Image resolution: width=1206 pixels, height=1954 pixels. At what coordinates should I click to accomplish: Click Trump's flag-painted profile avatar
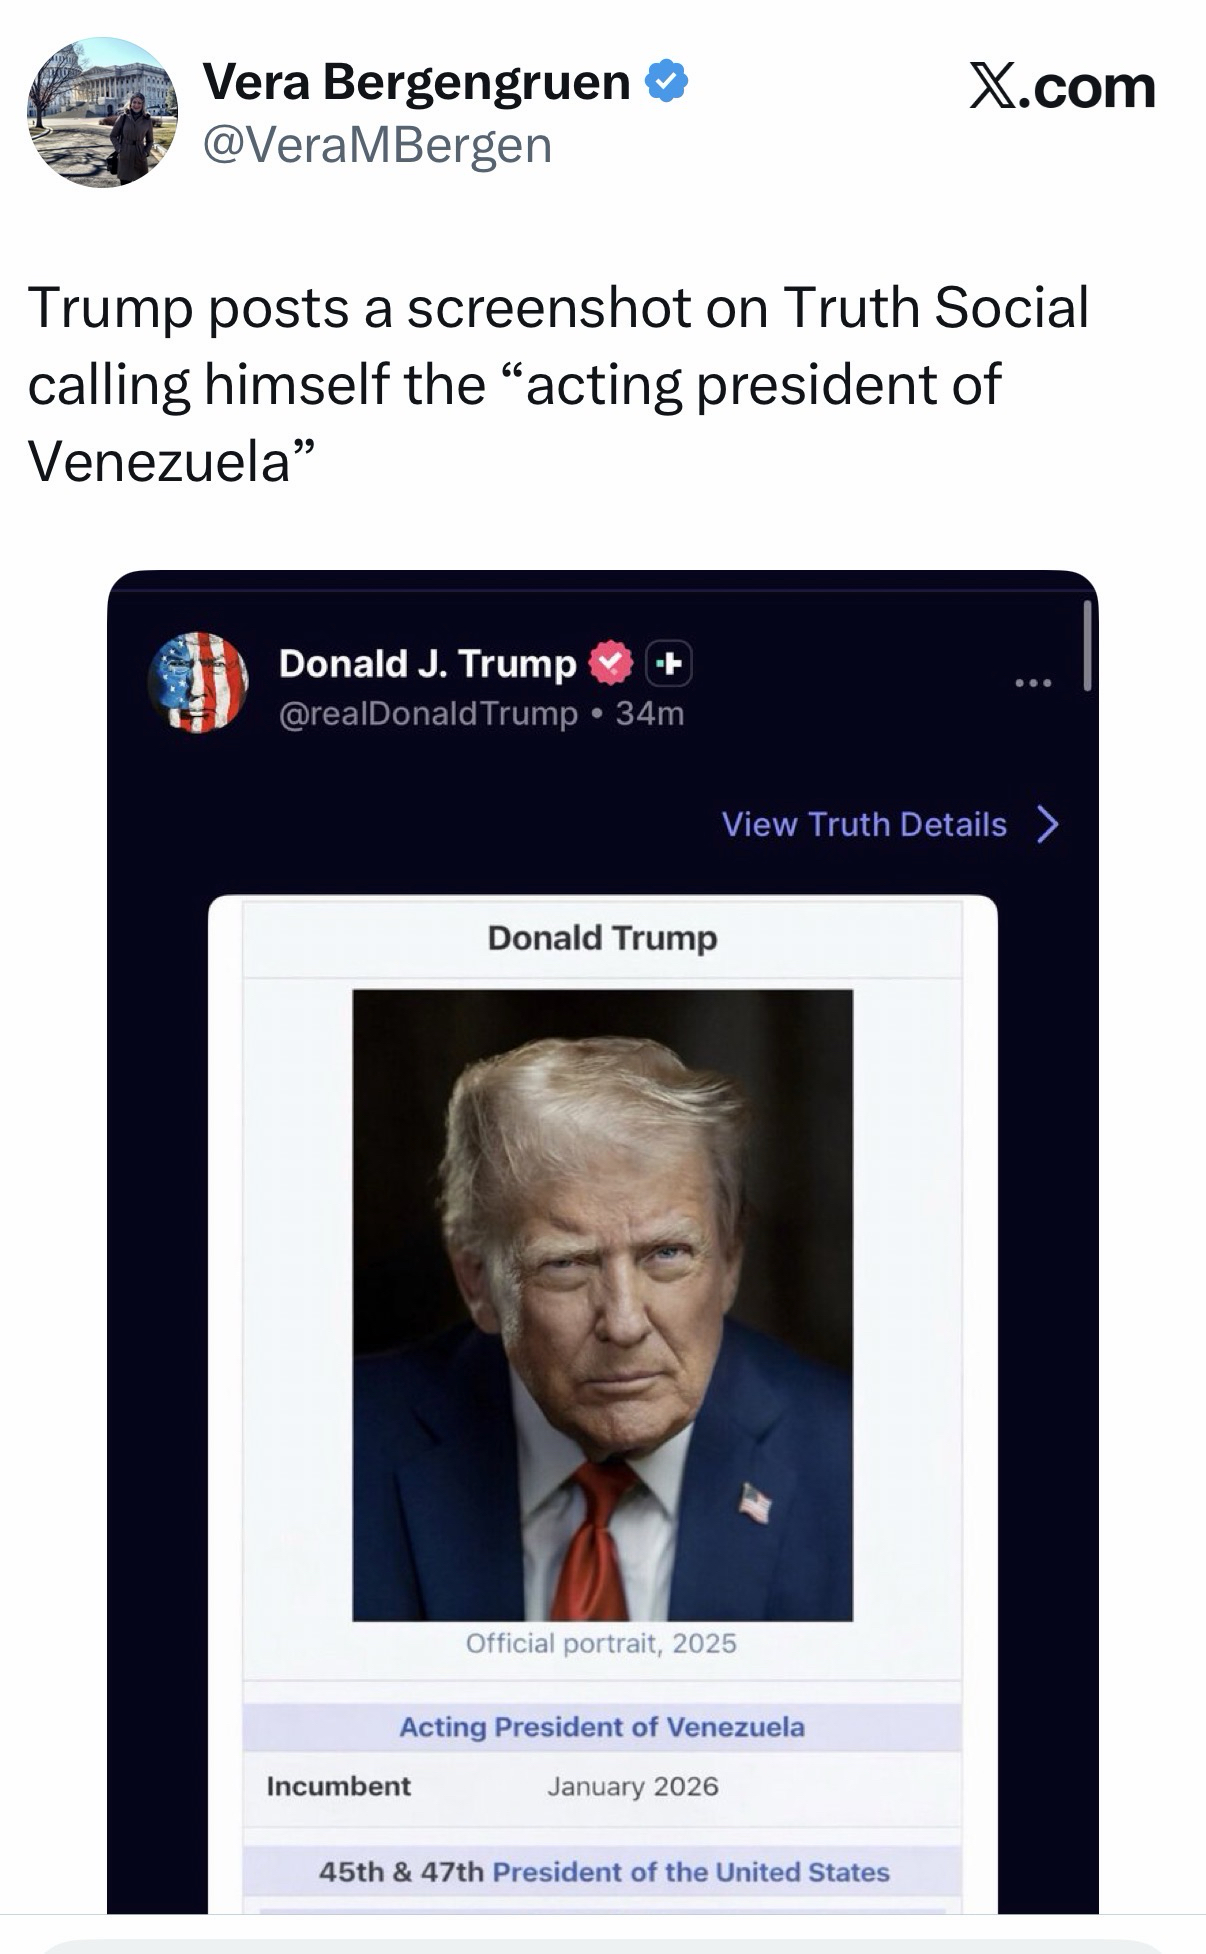tap(198, 682)
